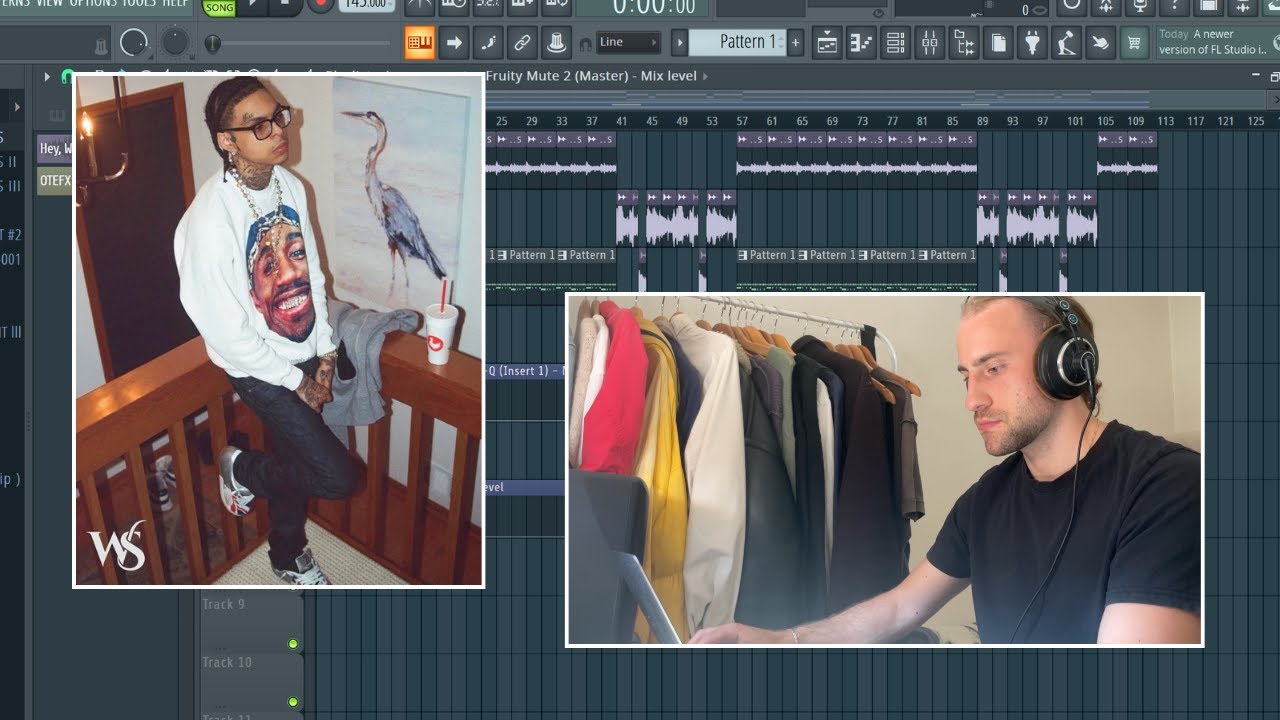The height and width of the screenshot is (720, 1280).
Task: Open the shopping cart content library
Action: (1134, 43)
